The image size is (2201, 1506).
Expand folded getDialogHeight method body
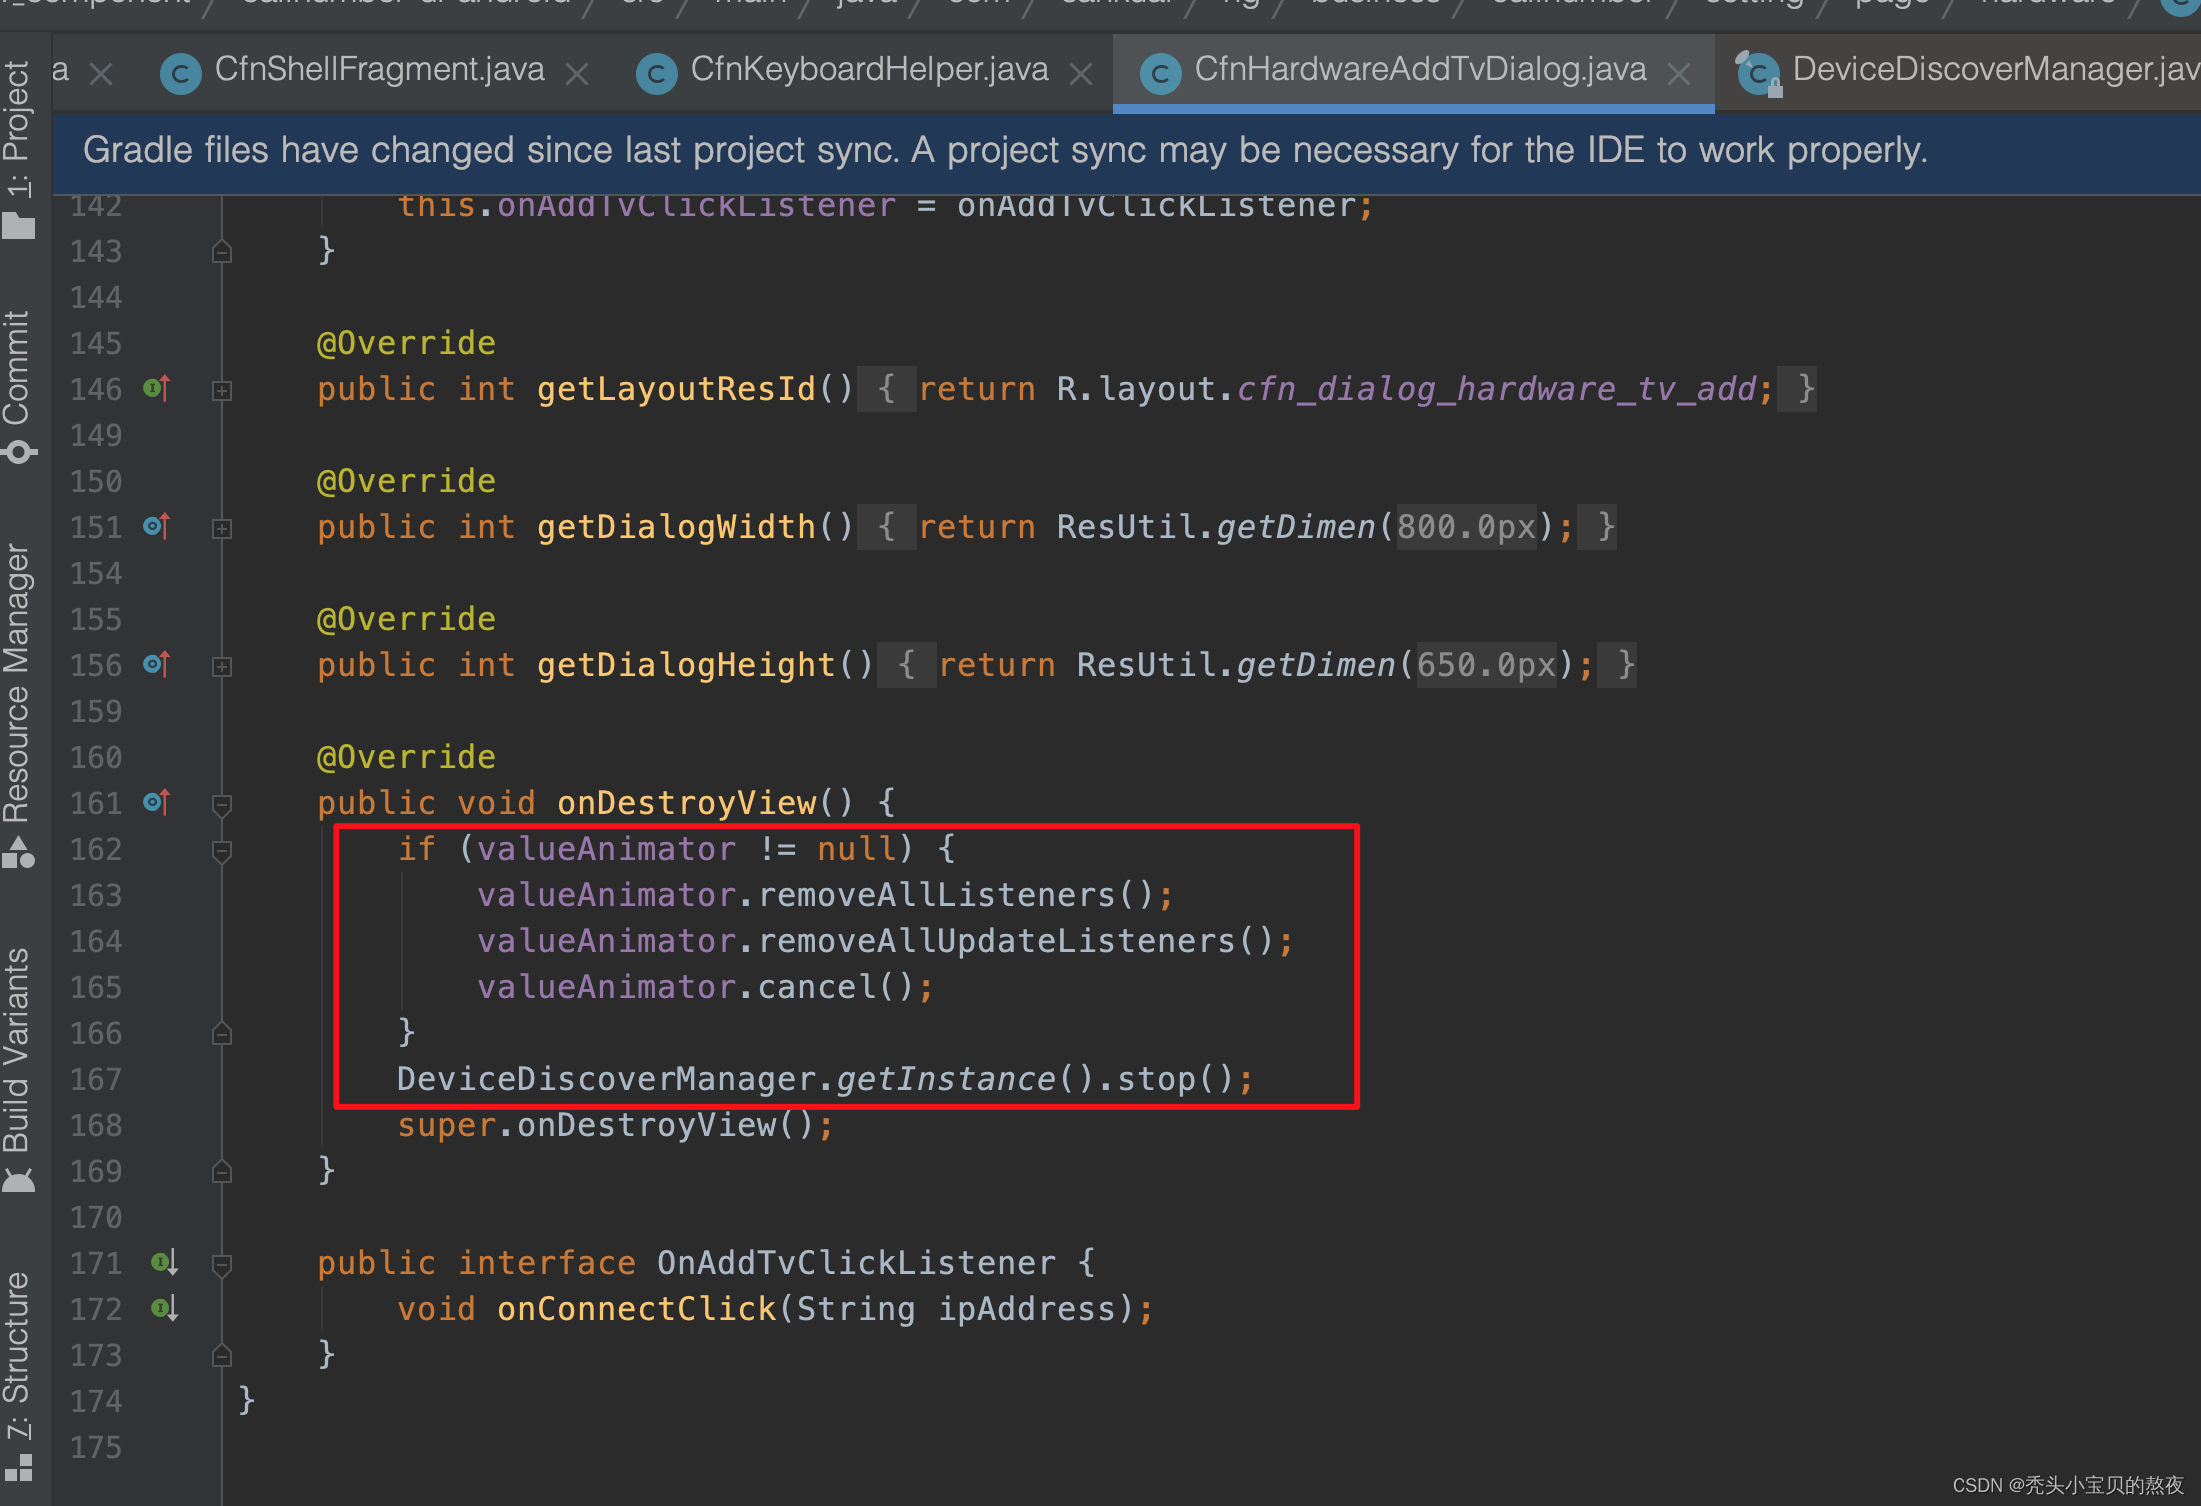click(222, 666)
